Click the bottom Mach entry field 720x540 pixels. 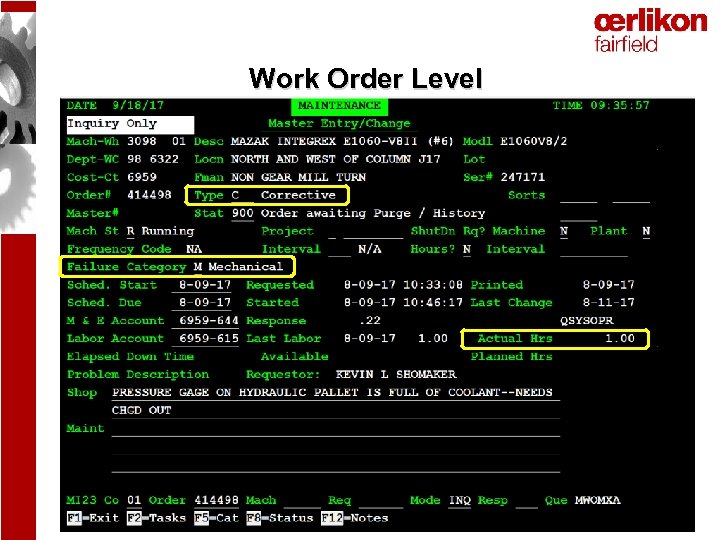coord(302,501)
